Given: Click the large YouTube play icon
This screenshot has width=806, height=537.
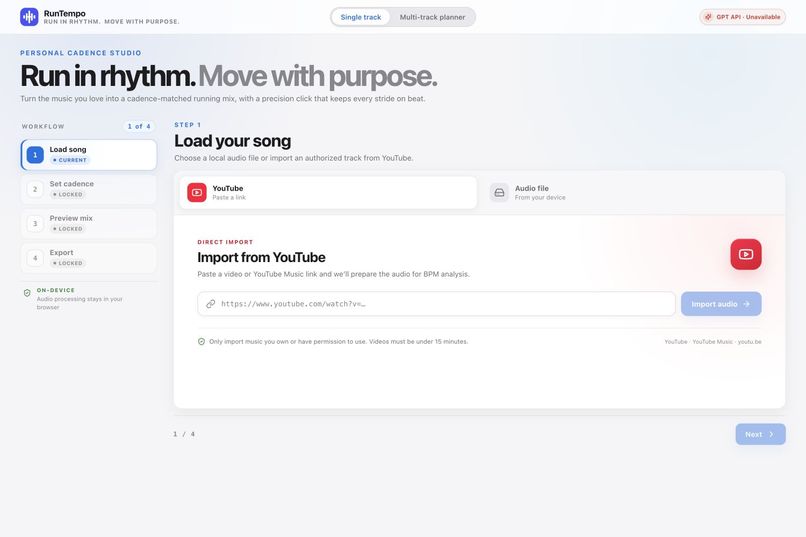Looking at the screenshot, I should pos(746,254).
